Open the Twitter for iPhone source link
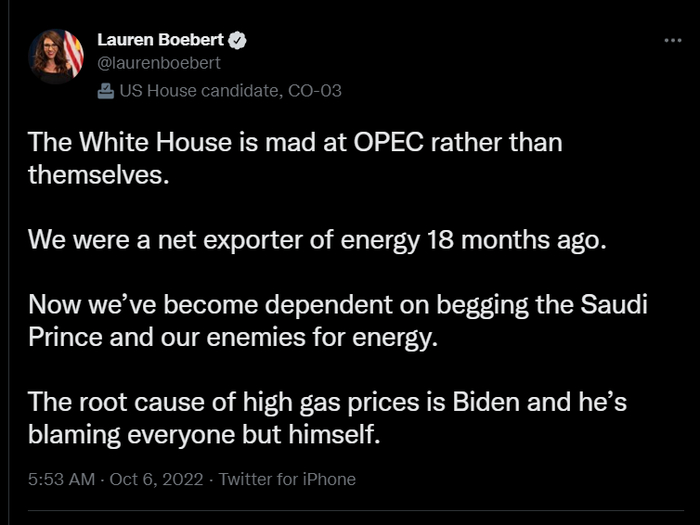This screenshot has height=525, width=700. (x=287, y=479)
